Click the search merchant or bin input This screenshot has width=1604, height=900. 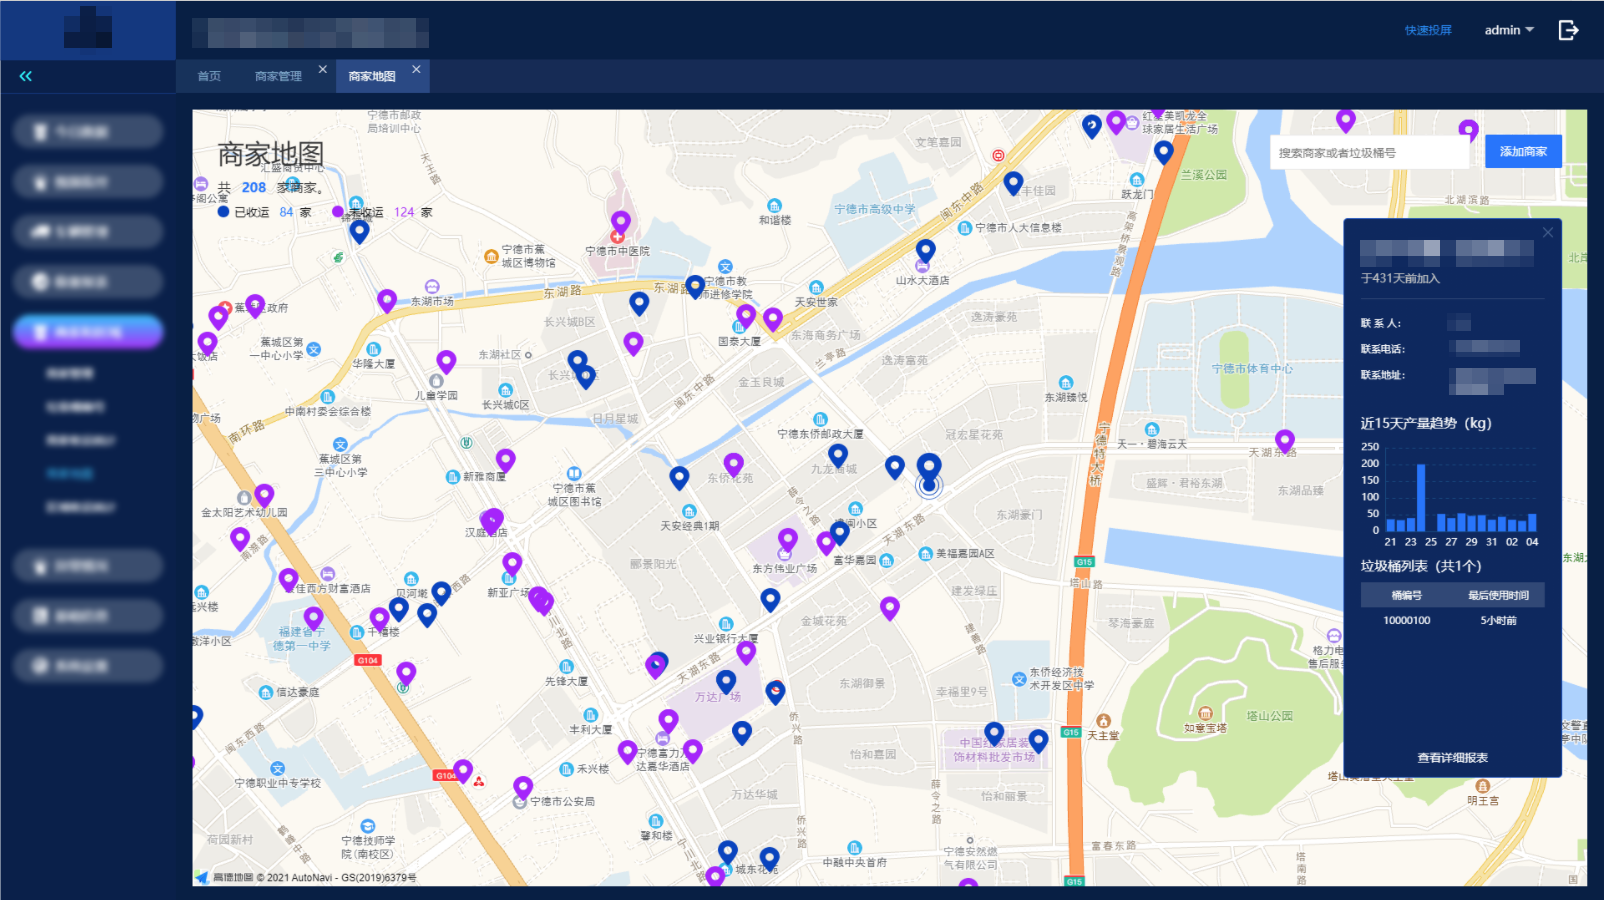click(1370, 153)
